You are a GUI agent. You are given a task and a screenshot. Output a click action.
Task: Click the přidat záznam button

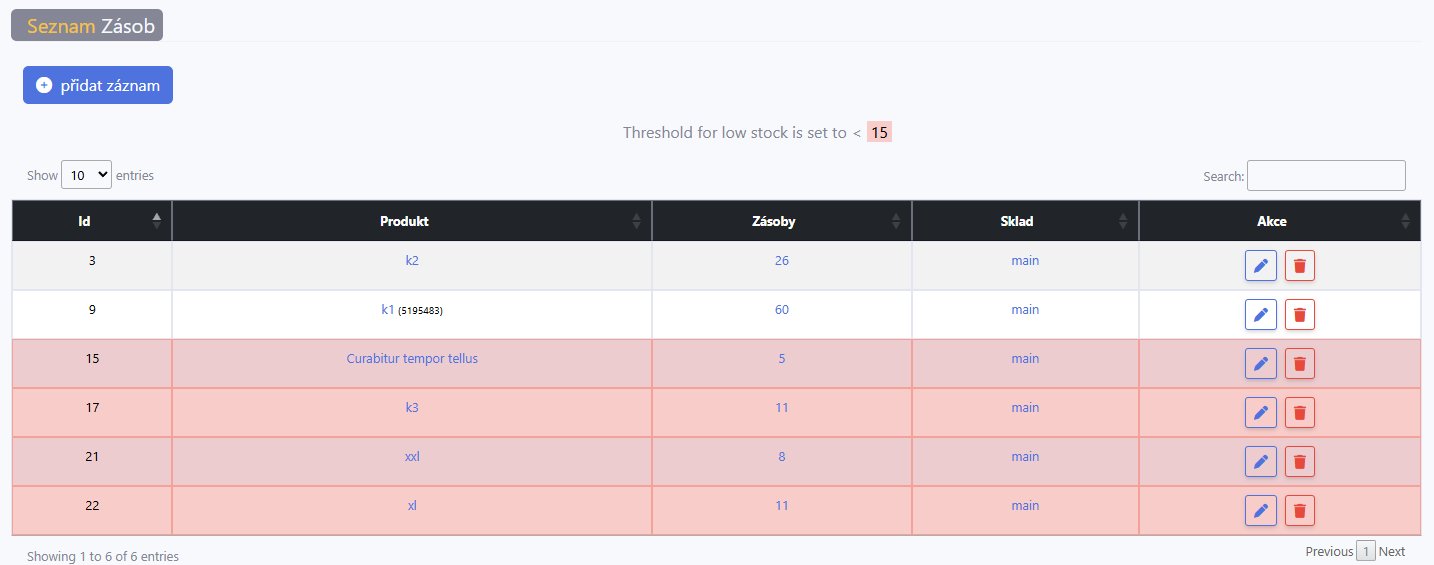point(98,85)
